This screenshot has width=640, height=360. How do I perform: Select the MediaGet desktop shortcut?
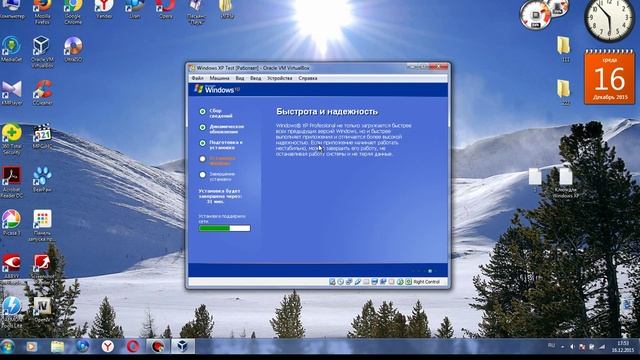(x=11, y=49)
